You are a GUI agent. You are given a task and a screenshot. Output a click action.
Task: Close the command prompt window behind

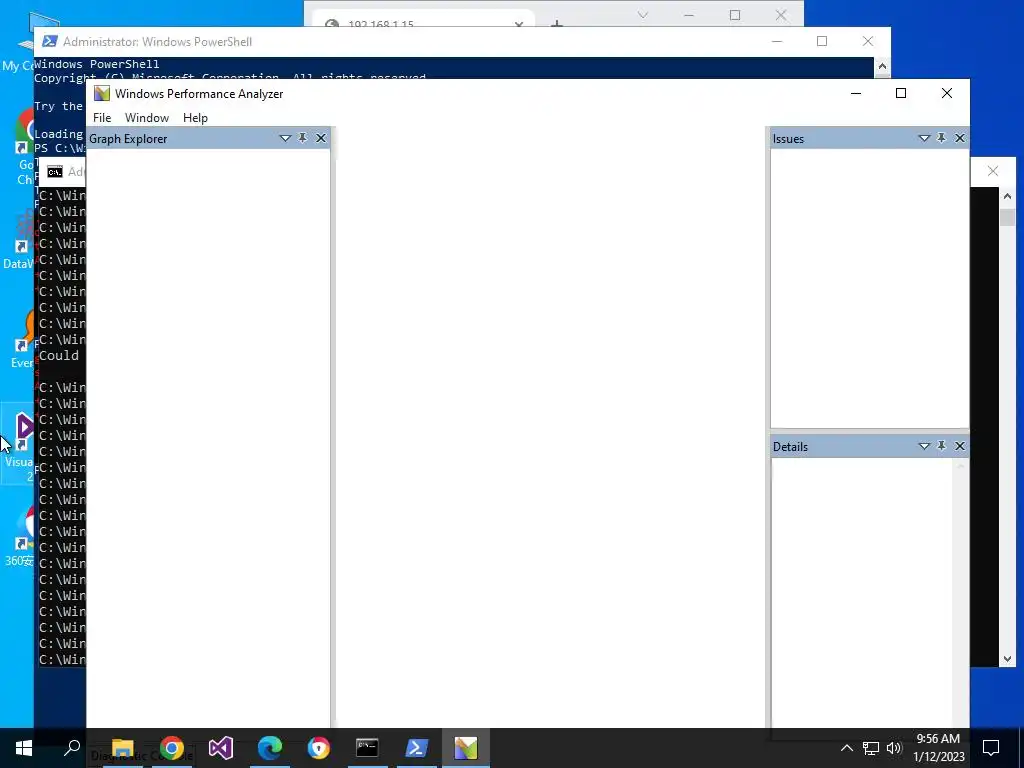[x=993, y=171]
